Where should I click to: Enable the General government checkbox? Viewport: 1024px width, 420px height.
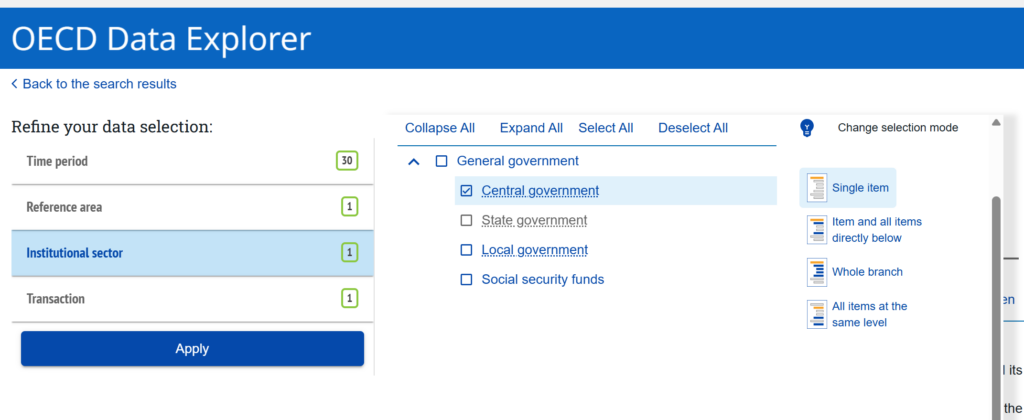click(x=441, y=161)
